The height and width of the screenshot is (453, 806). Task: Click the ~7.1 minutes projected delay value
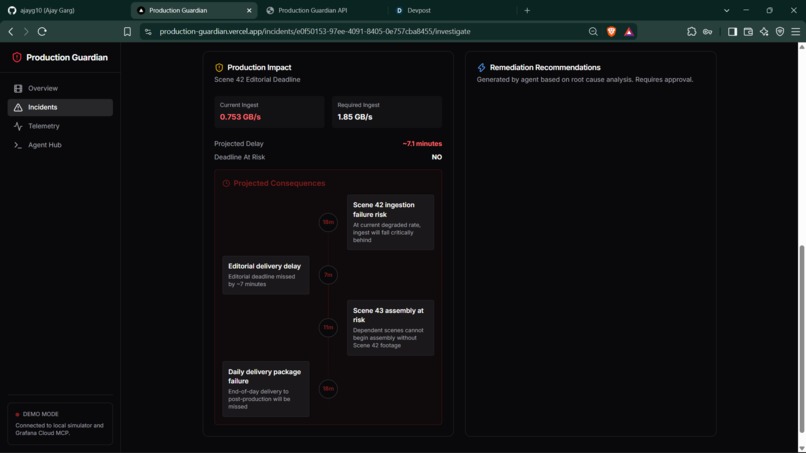pos(422,144)
